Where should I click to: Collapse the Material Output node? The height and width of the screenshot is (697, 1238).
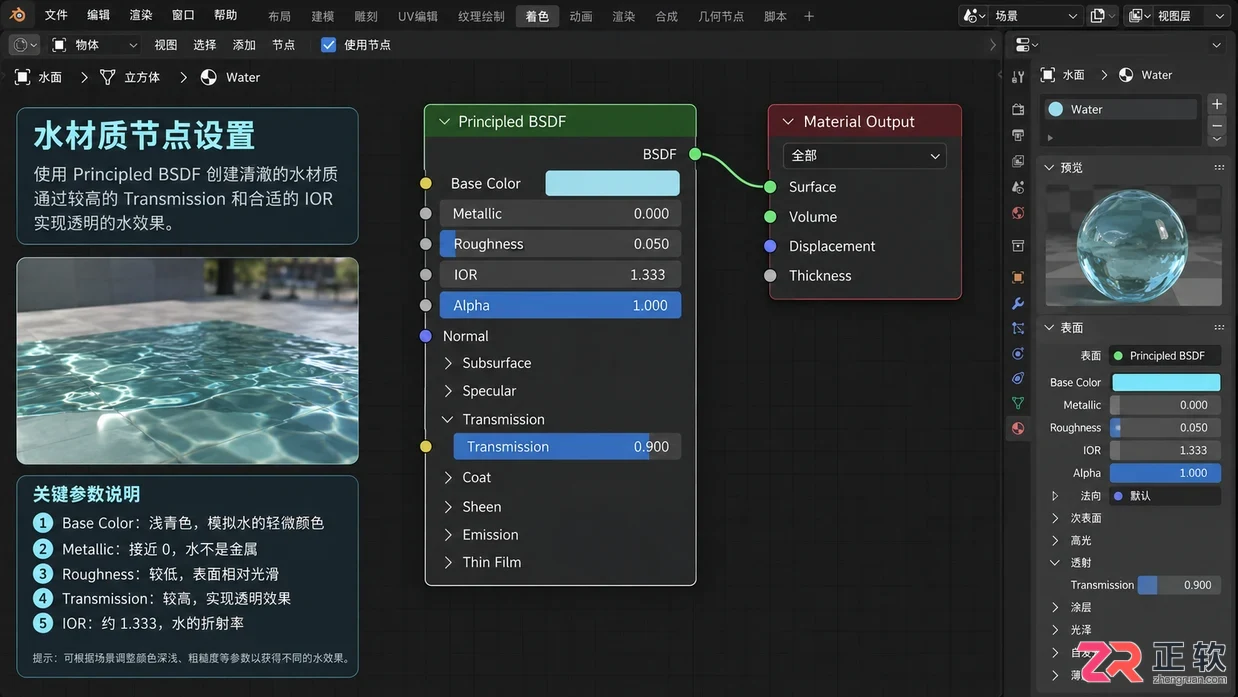(788, 122)
